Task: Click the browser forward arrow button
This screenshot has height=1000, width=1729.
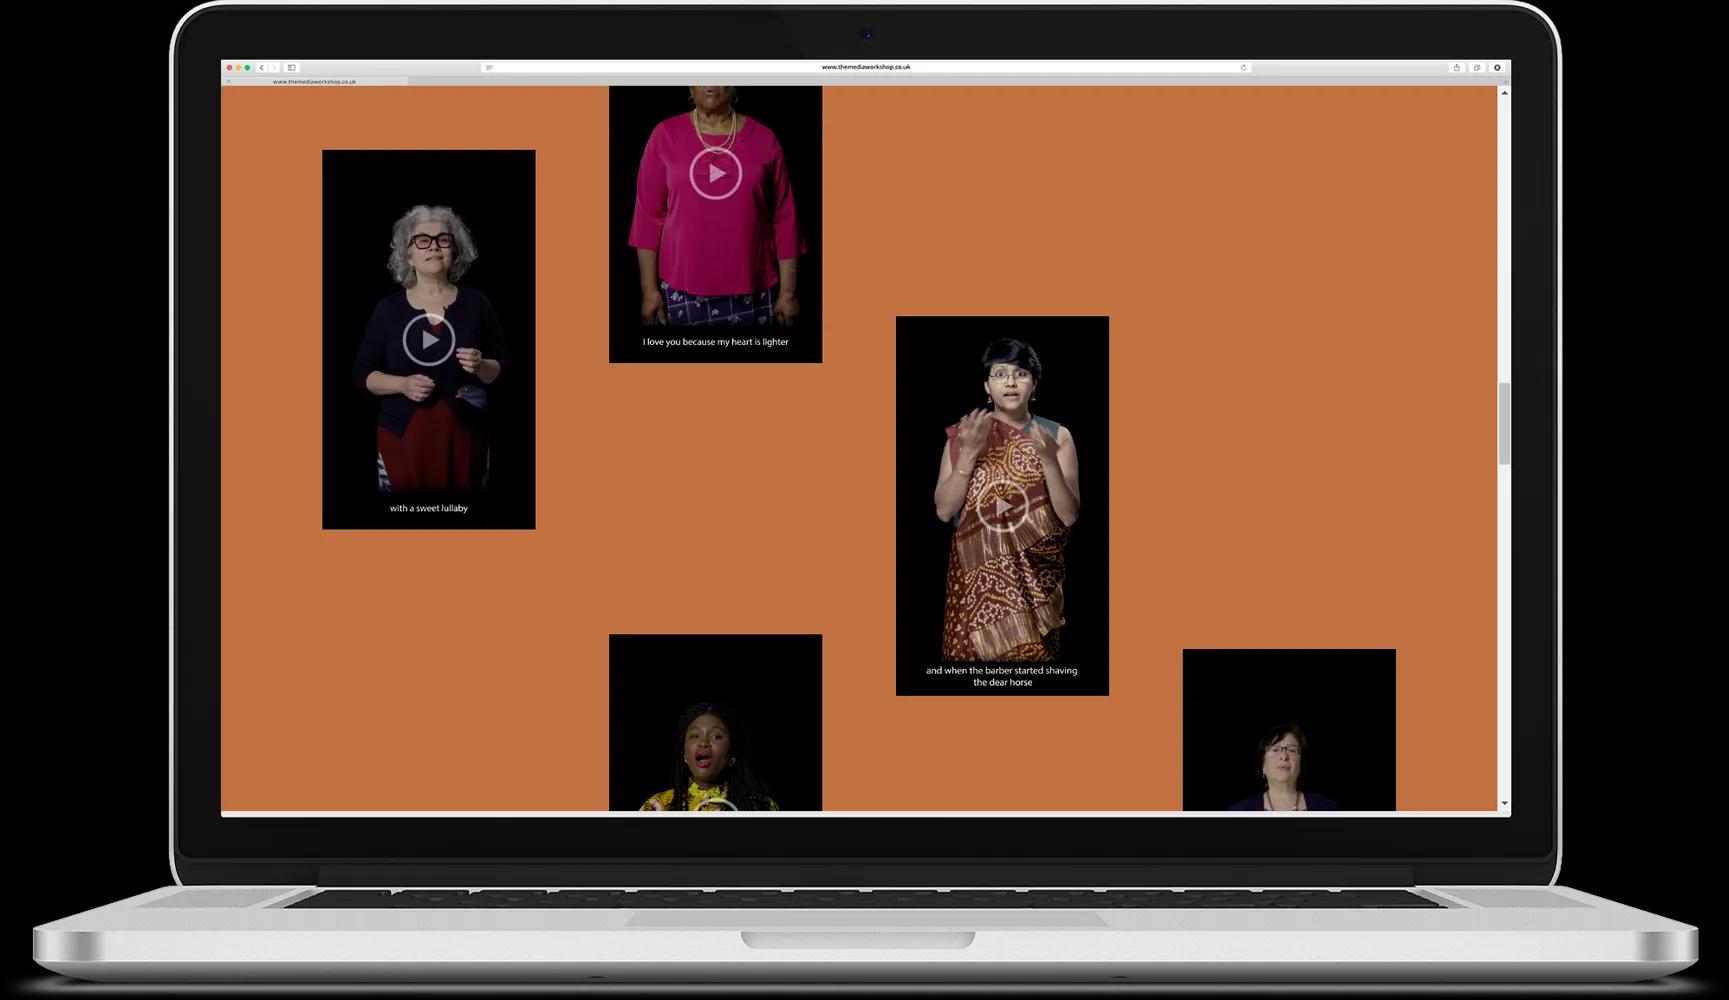Action: 274,68
